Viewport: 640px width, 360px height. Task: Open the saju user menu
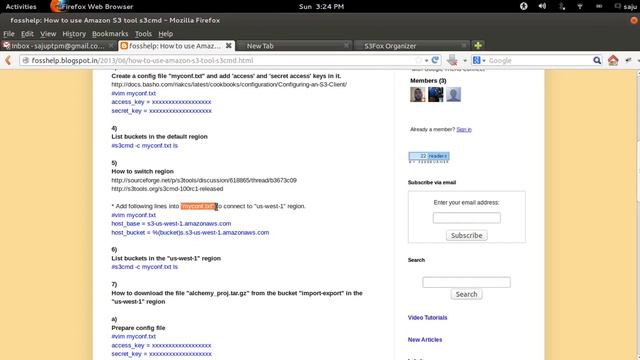coord(626,6)
